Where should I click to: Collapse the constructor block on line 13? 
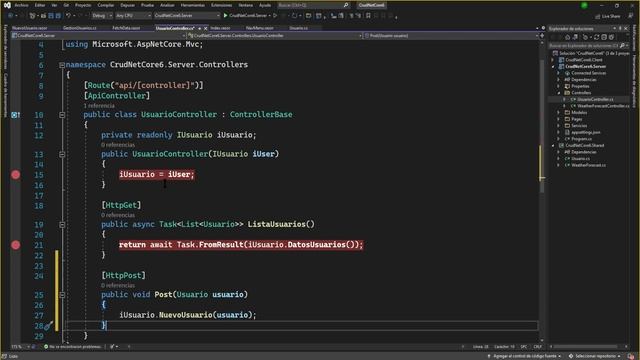[62, 154]
